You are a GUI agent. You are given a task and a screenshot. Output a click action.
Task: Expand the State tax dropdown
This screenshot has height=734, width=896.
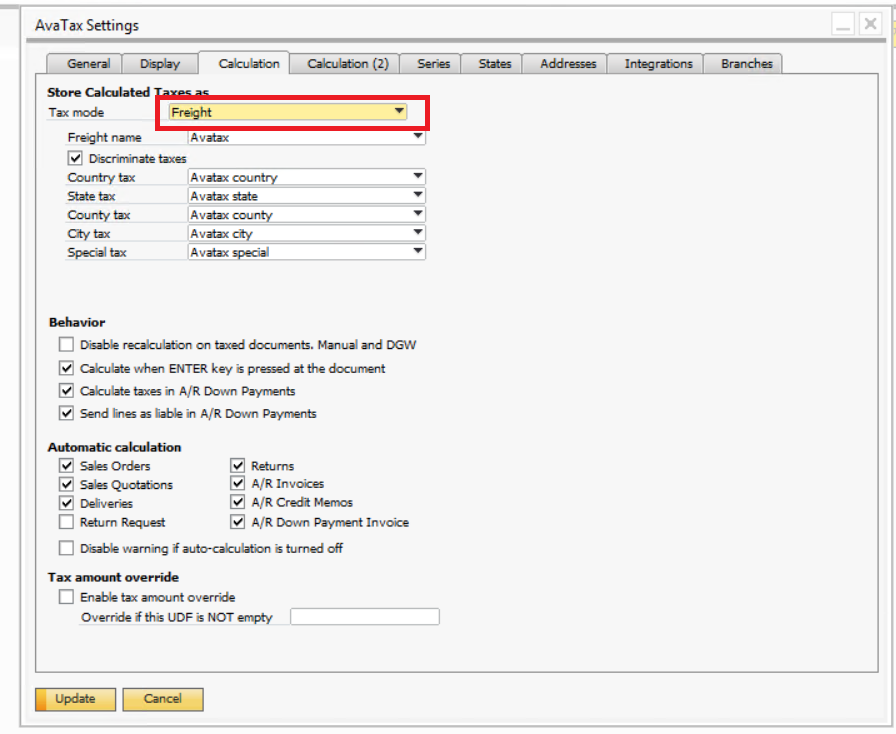(x=306, y=196)
